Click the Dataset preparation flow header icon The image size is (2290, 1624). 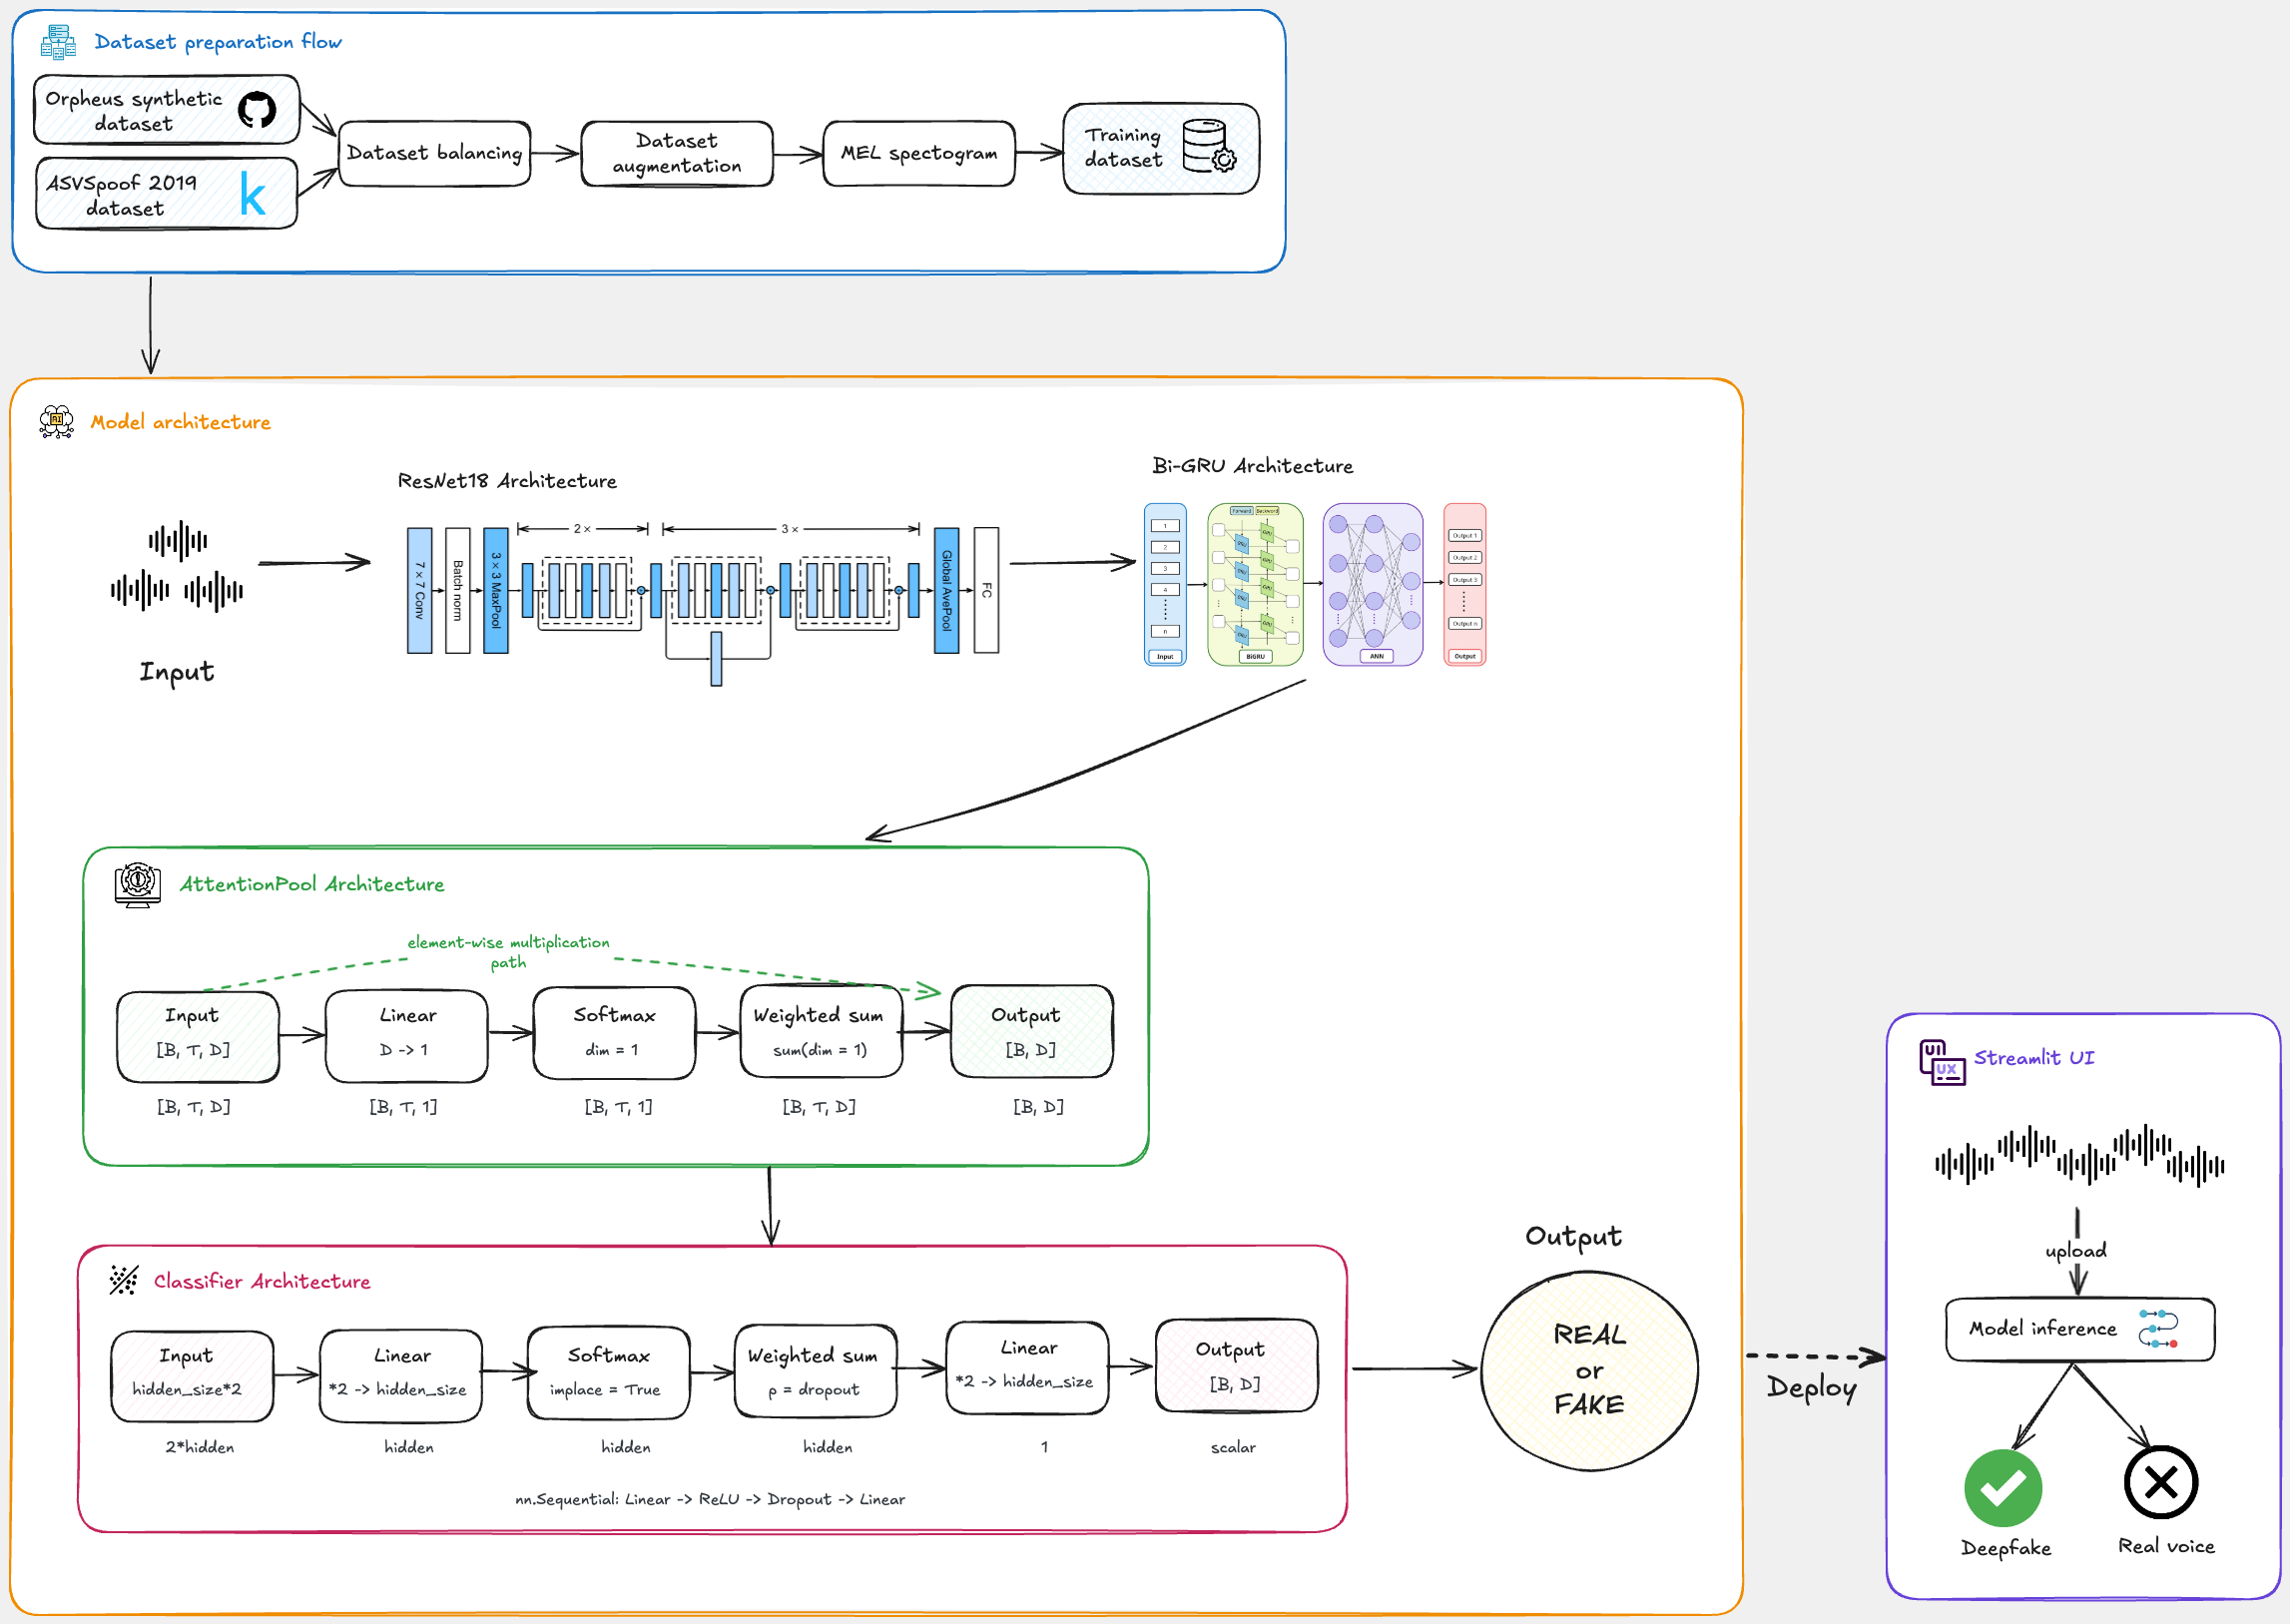(x=58, y=42)
